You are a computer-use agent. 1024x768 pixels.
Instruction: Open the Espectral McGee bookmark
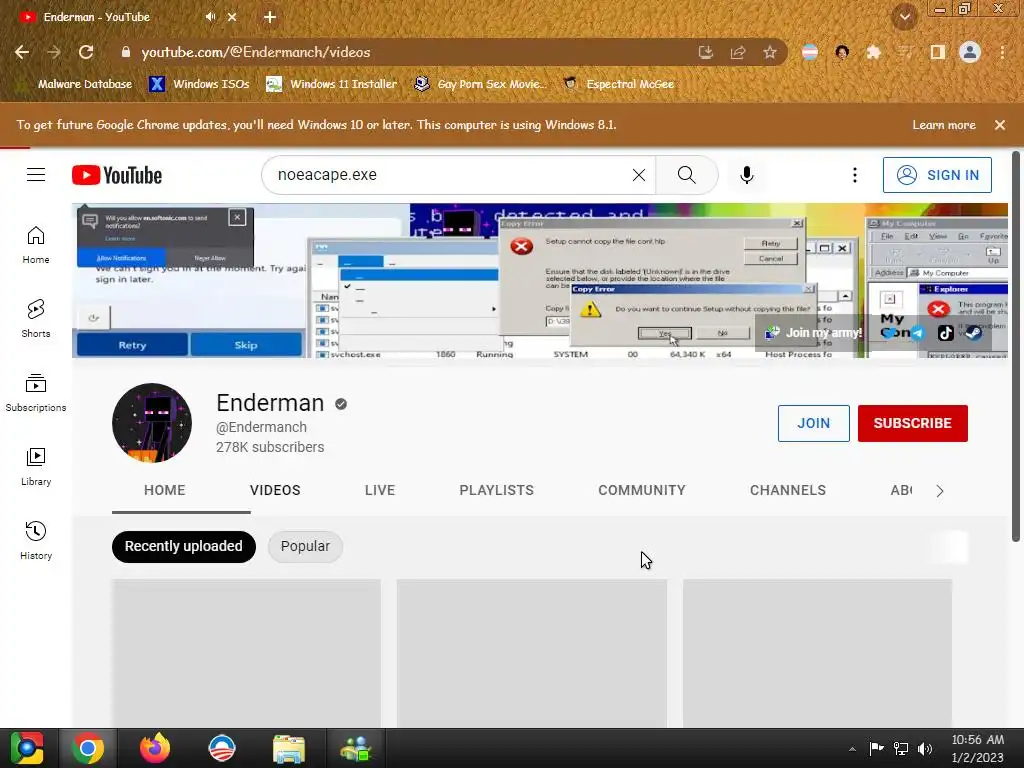click(x=619, y=84)
